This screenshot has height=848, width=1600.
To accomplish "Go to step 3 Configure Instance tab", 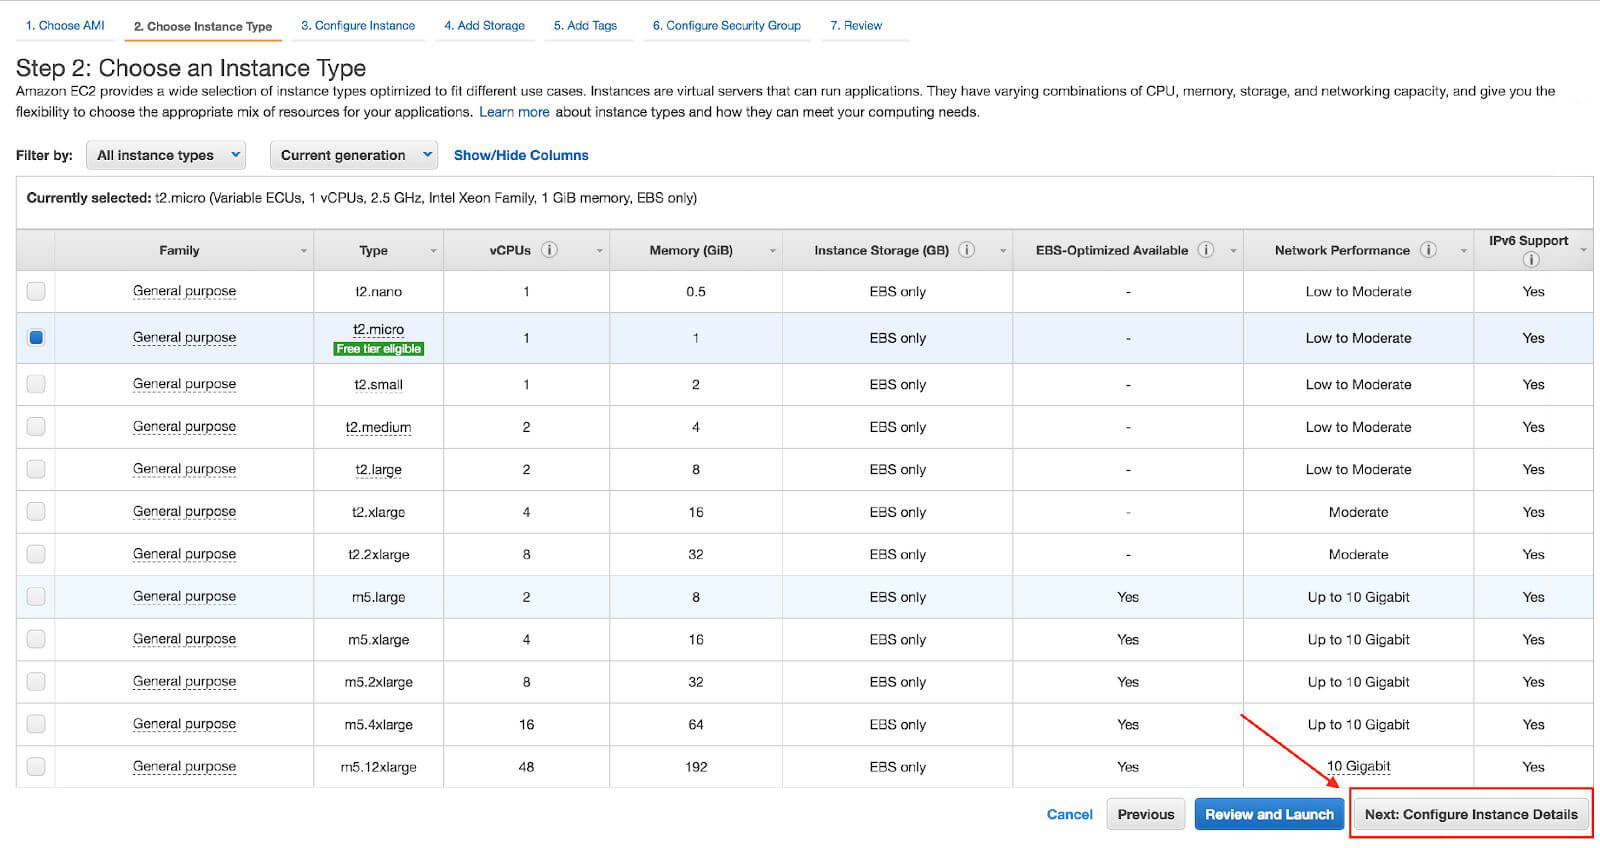I will pyautogui.click(x=358, y=25).
